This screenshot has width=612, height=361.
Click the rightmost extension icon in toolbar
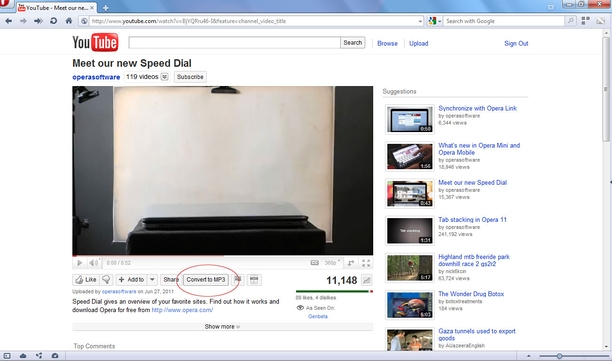coord(601,21)
